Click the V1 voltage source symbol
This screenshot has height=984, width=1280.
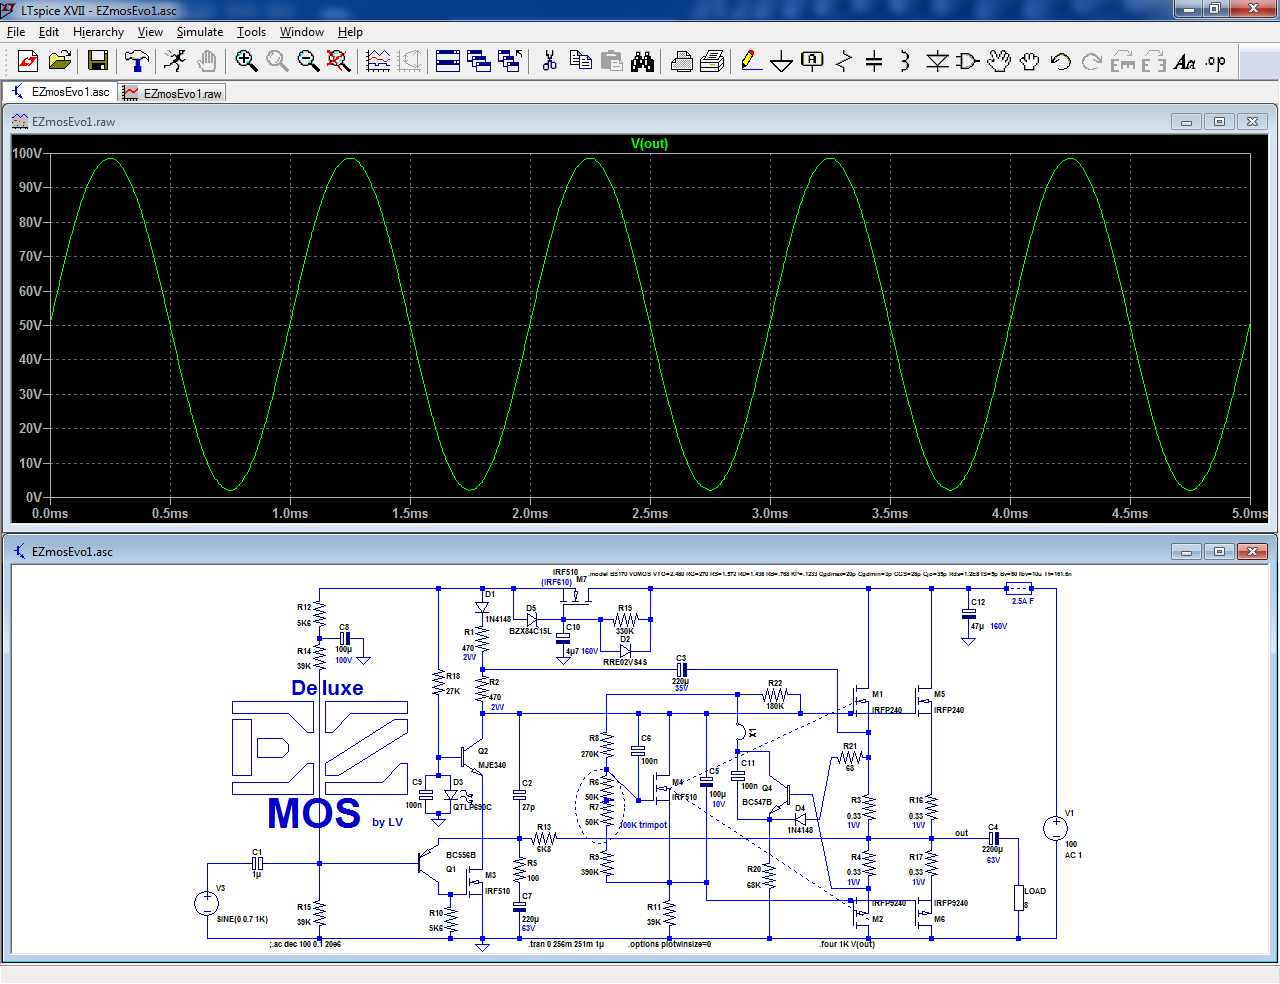click(1056, 828)
